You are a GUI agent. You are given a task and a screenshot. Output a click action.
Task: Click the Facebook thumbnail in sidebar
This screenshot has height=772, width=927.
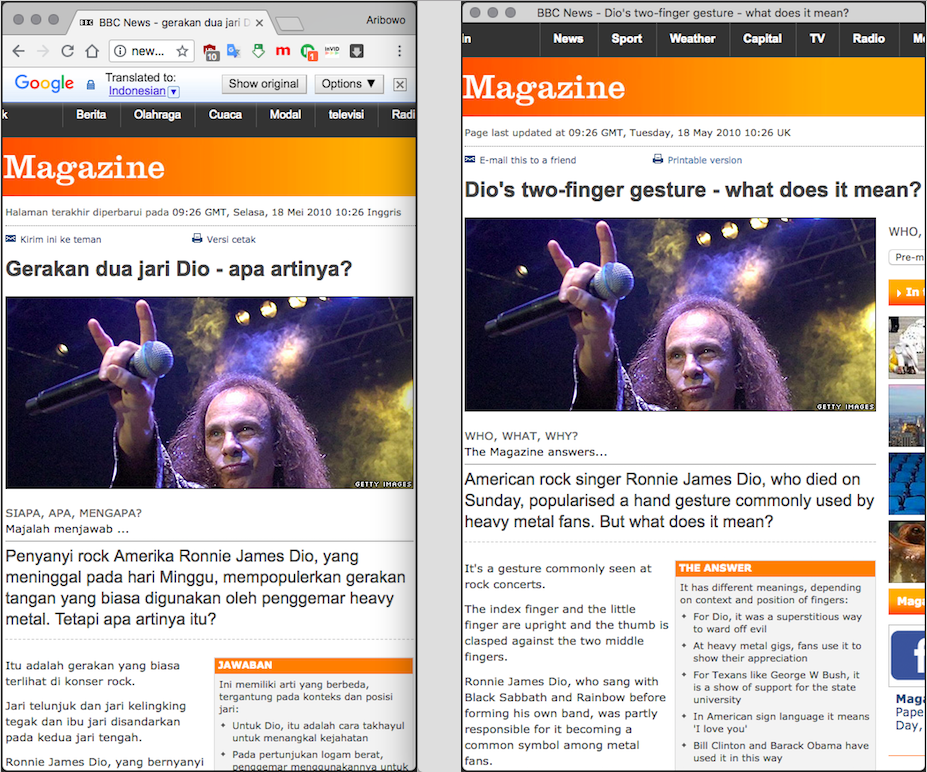(x=908, y=655)
